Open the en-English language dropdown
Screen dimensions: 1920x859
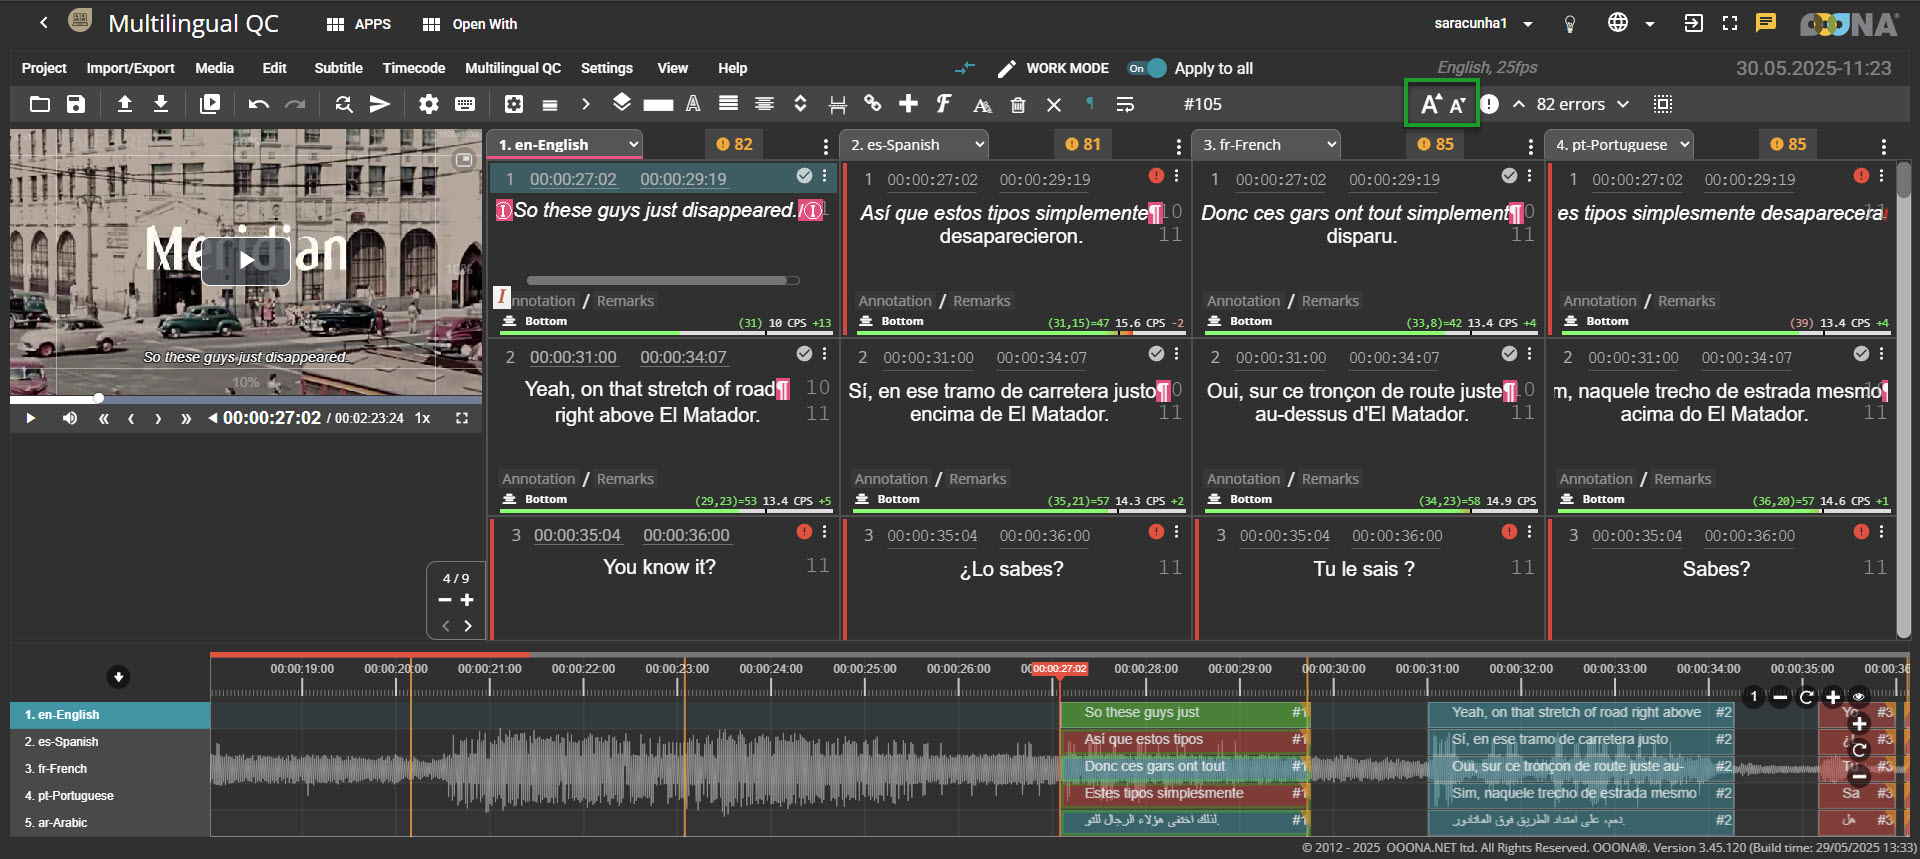[568, 145]
